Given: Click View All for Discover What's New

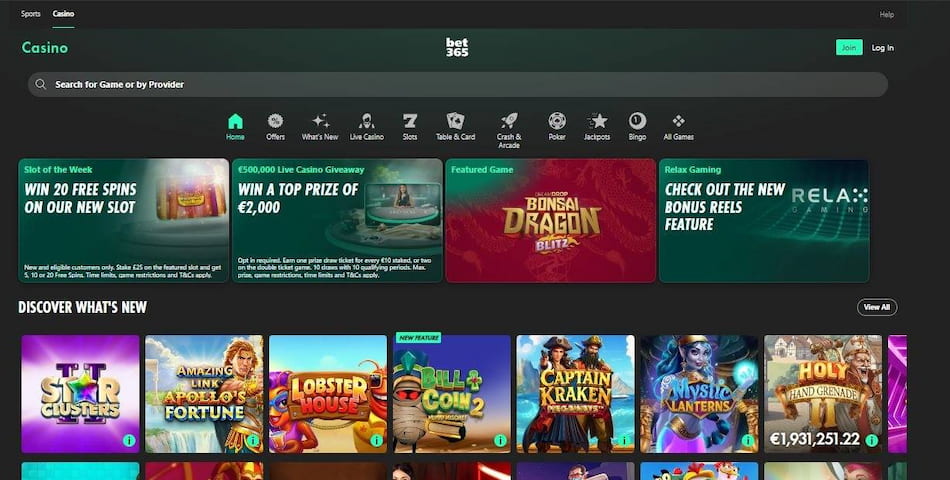Looking at the screenshot, I should [x=876, y=307].
